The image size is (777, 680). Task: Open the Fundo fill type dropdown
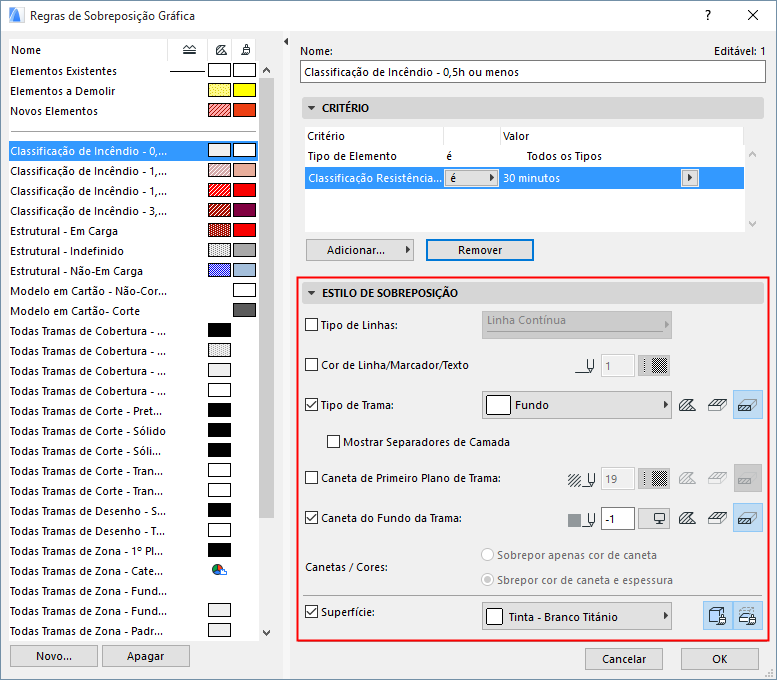[577, 405]
